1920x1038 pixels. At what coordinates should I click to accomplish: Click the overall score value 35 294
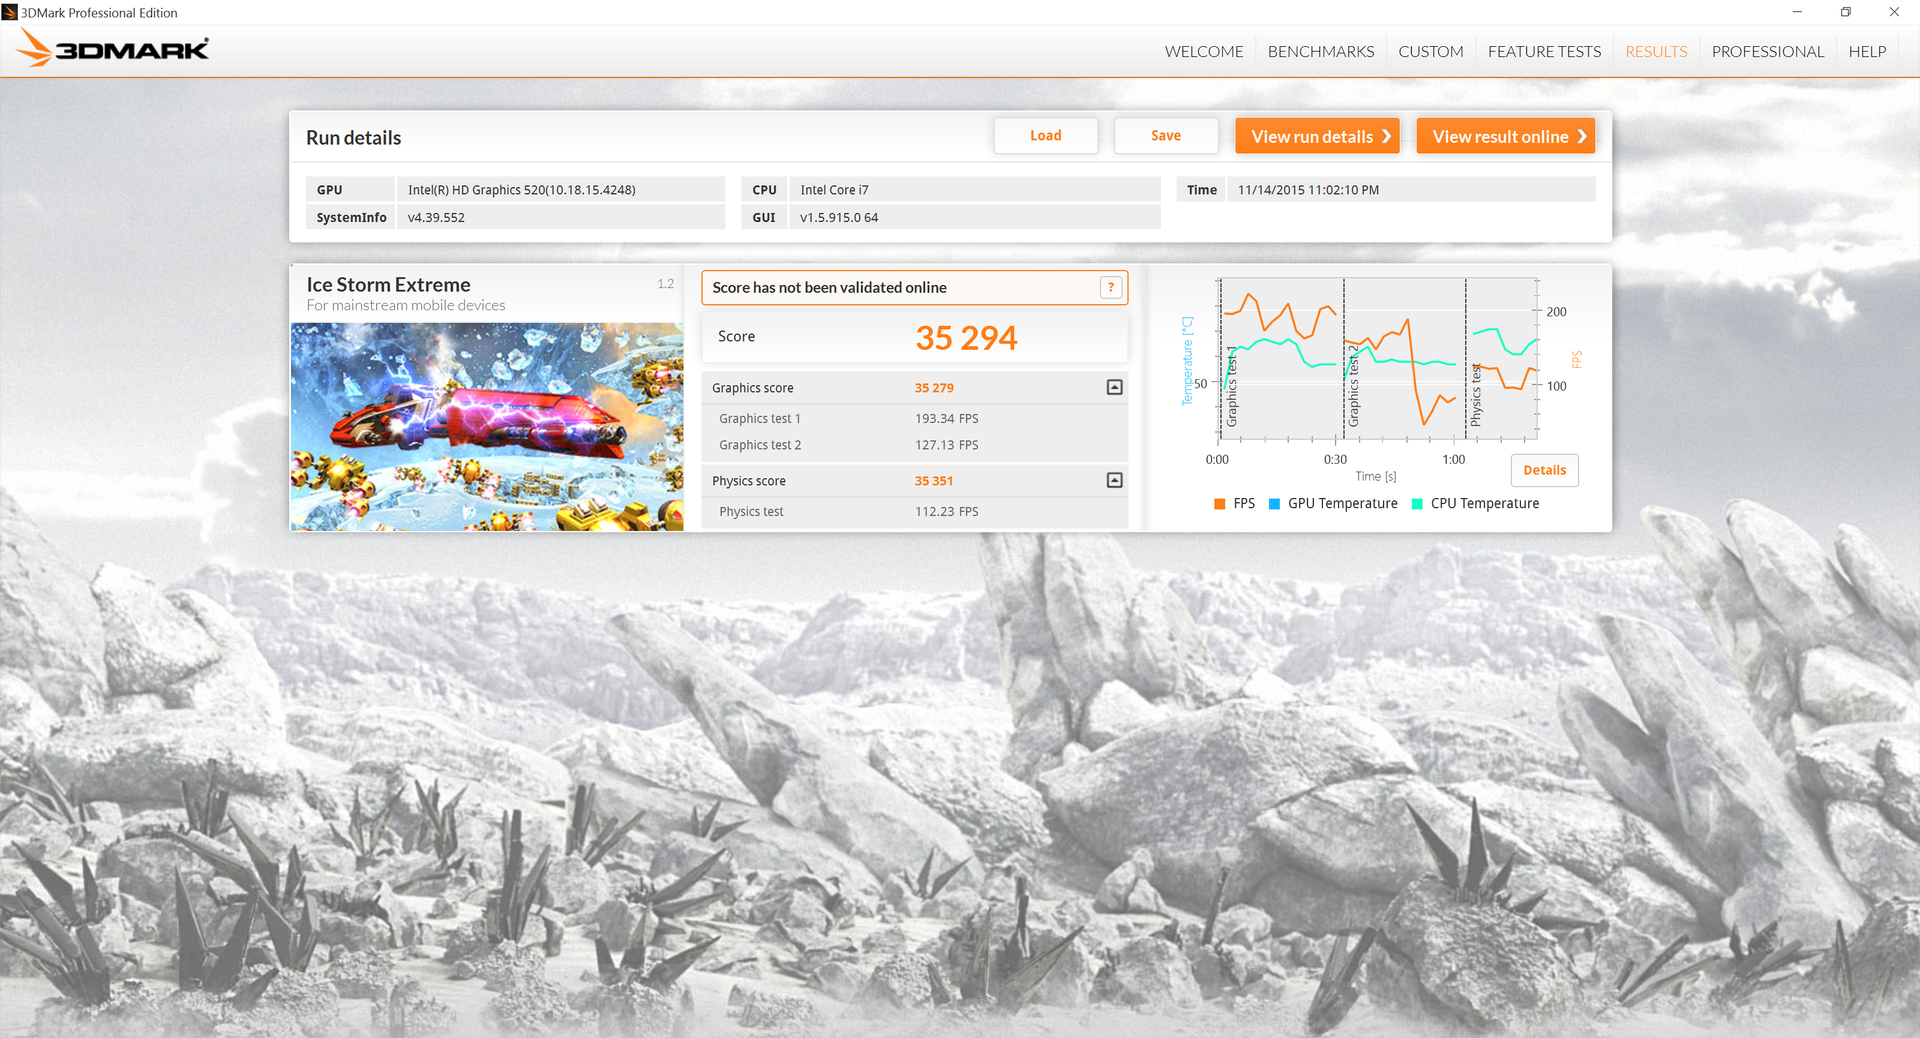[x=966, y=338]
